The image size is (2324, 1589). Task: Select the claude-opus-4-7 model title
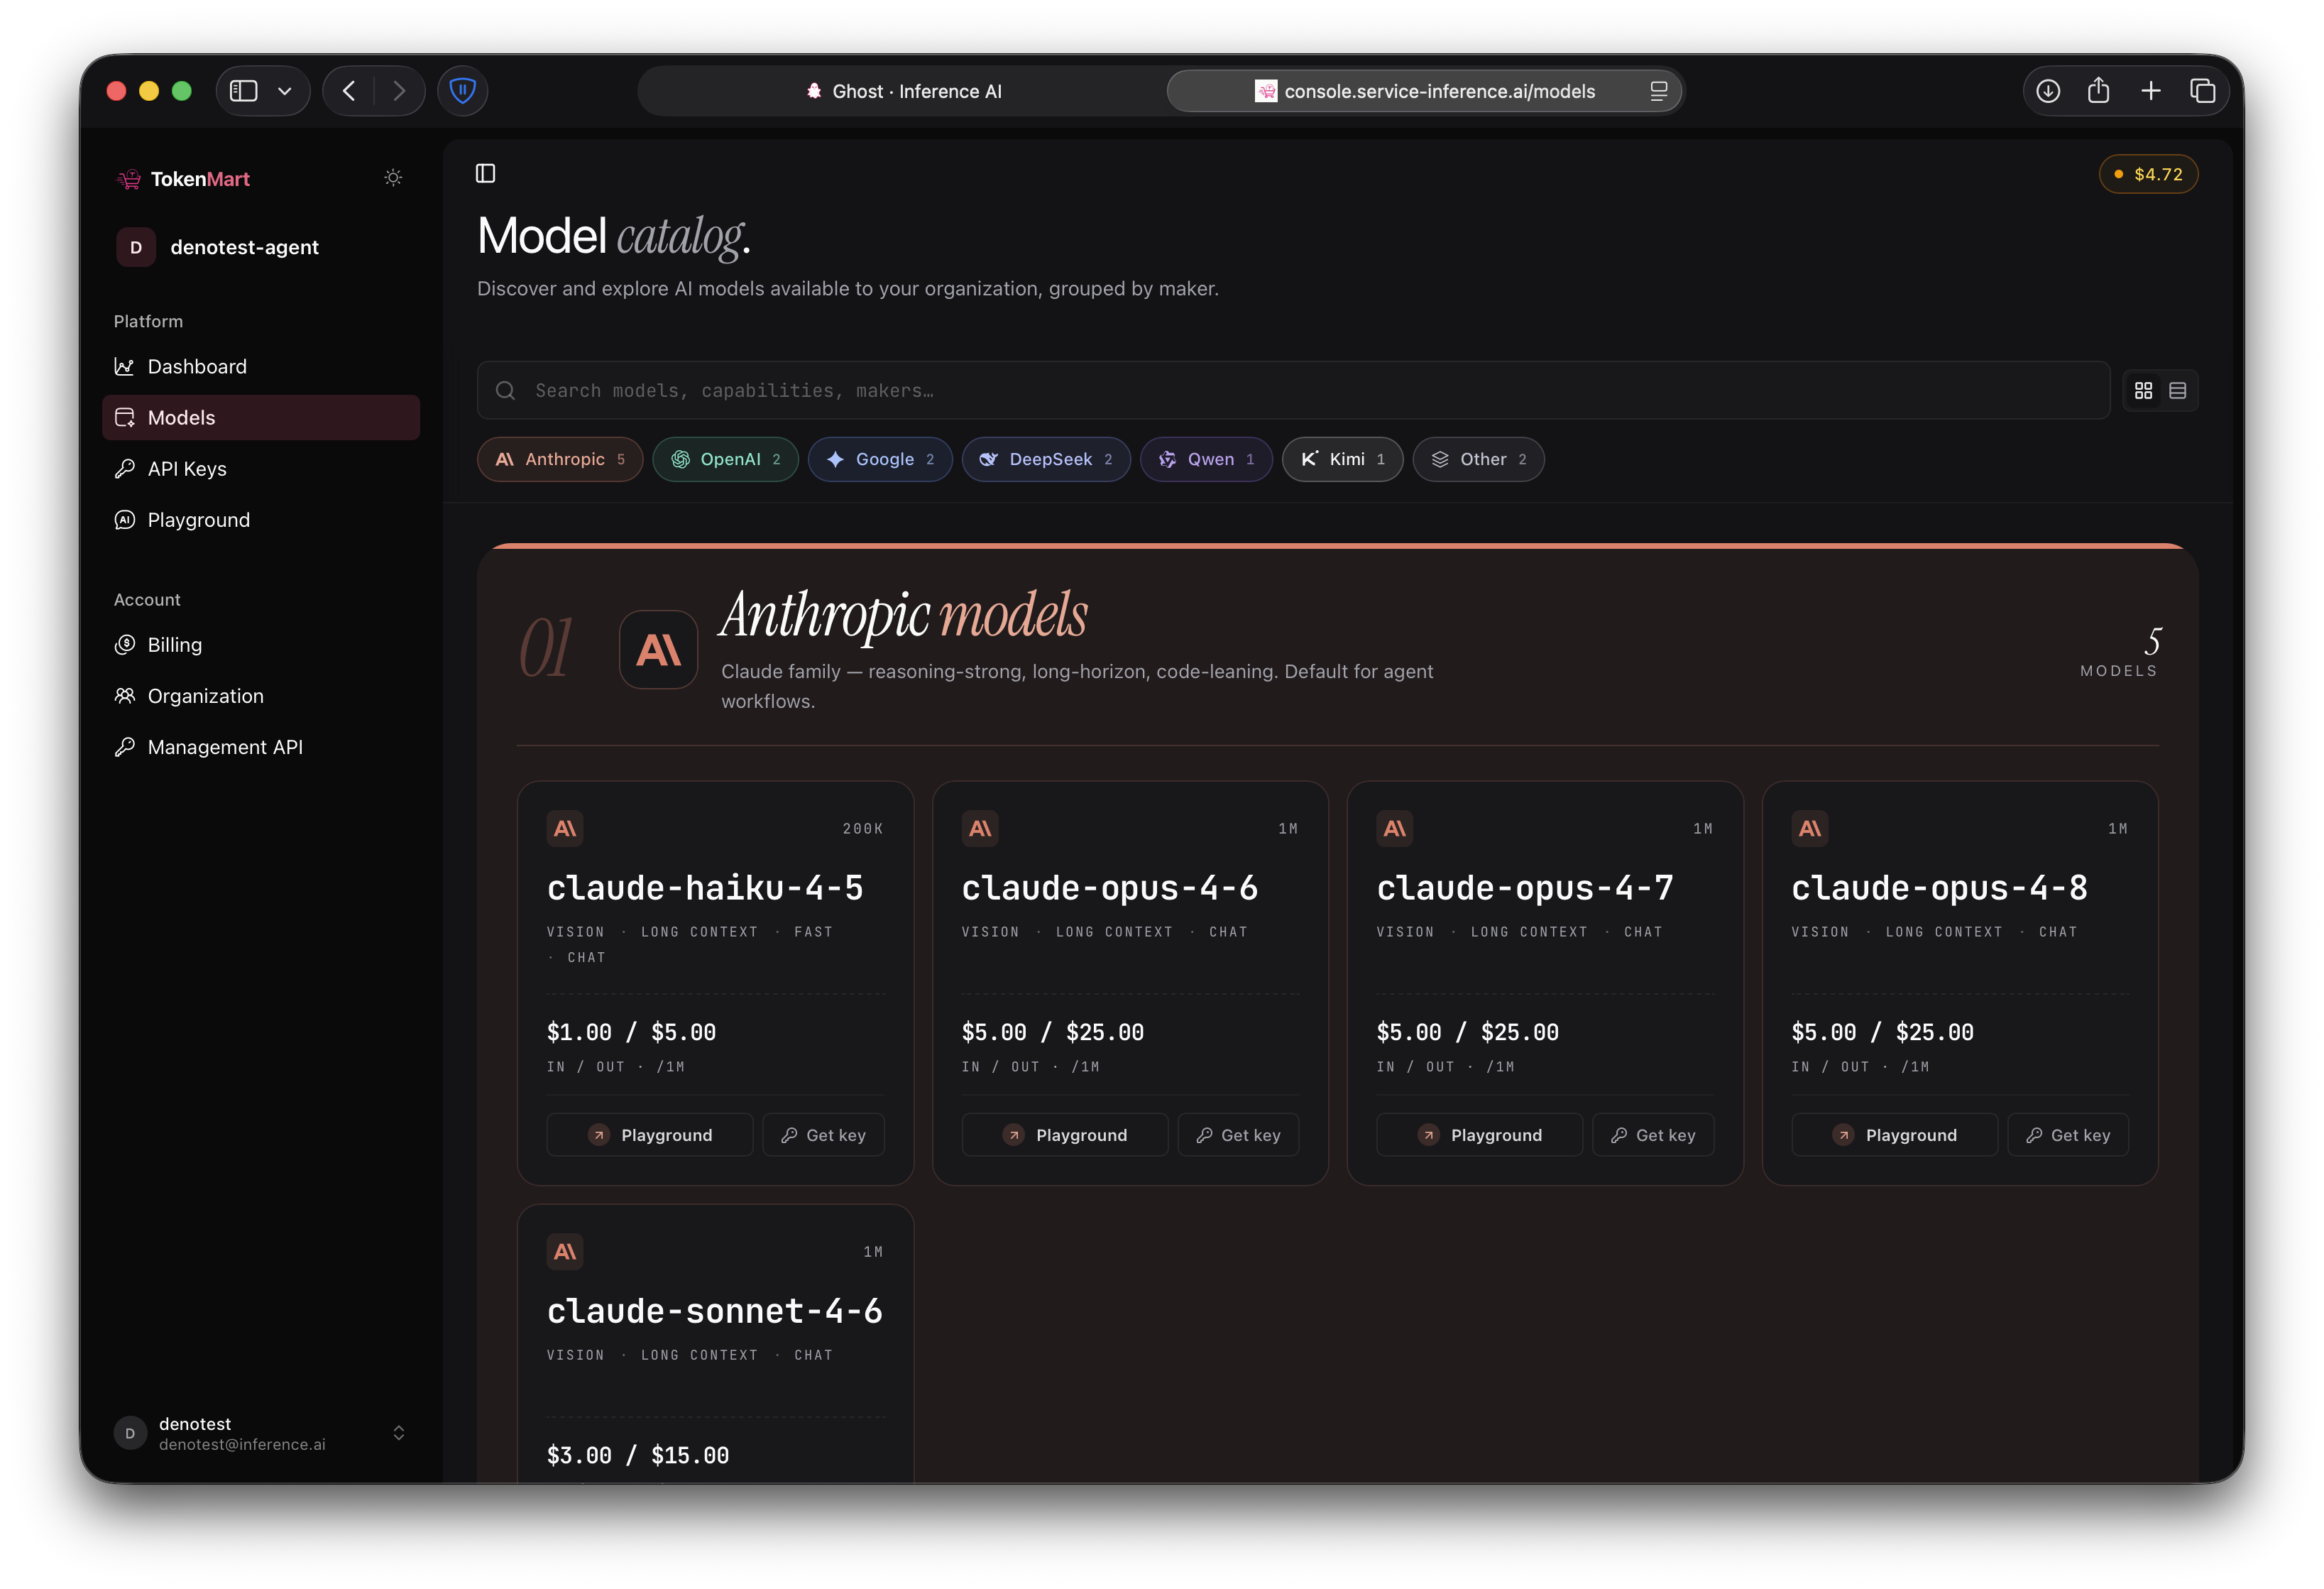click(1525, 888)
